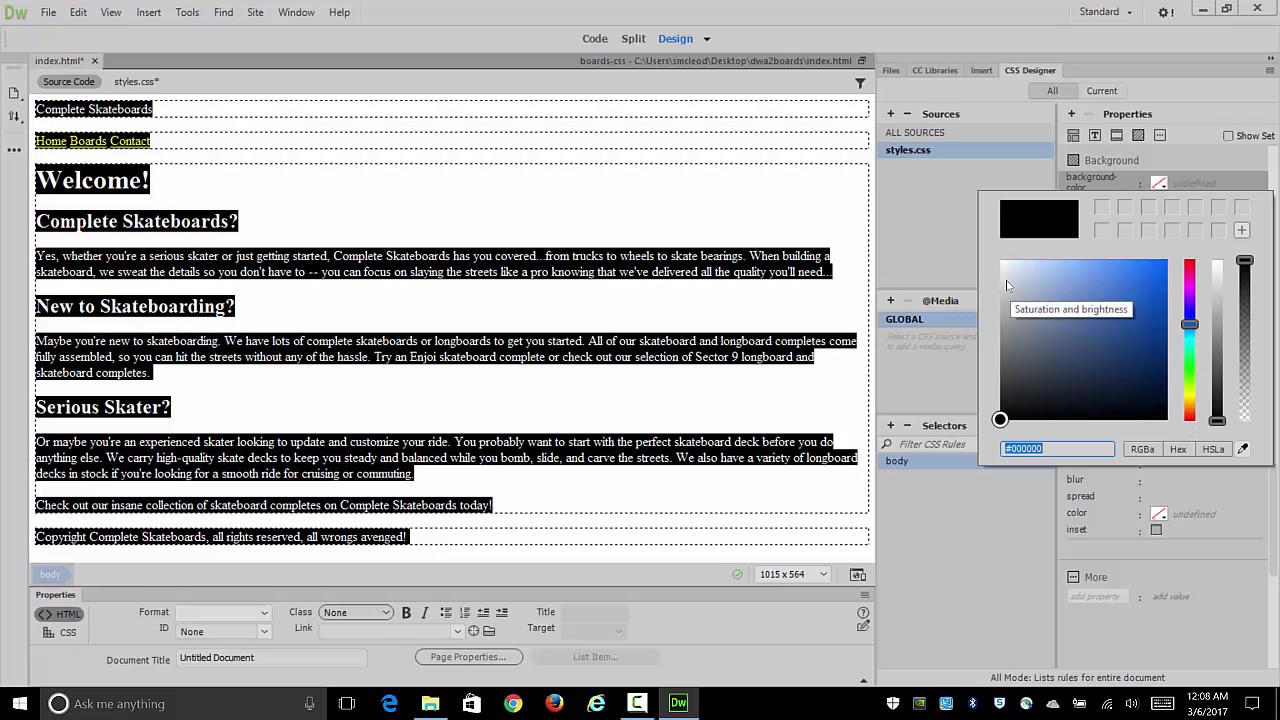Switch CSS Designer to Current mode
This screenshot has width=1280, height=720.
[1102, 91]
